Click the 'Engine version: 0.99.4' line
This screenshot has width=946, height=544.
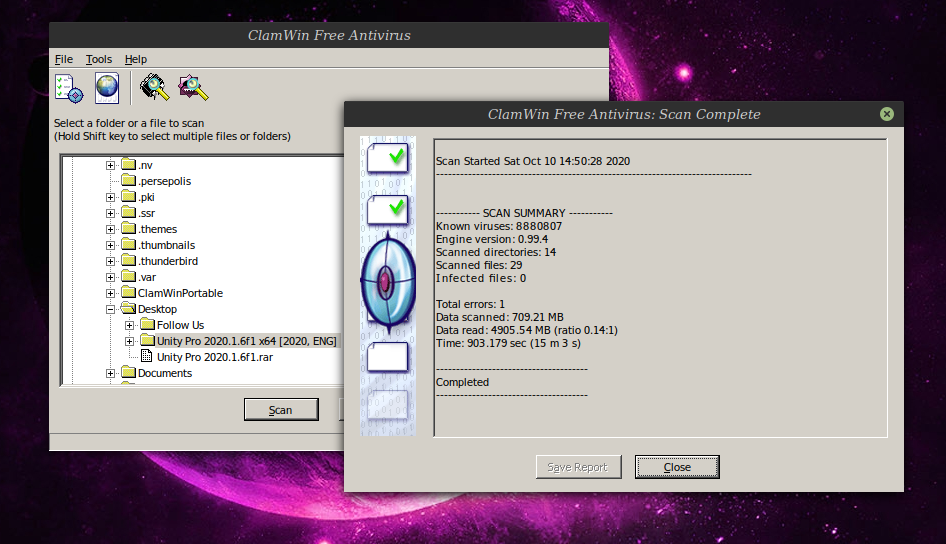(x=492, y=239)
